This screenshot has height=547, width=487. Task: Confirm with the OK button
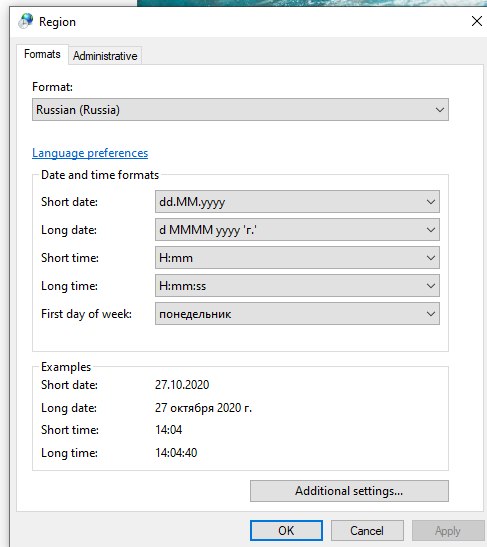tap(286, 531)
